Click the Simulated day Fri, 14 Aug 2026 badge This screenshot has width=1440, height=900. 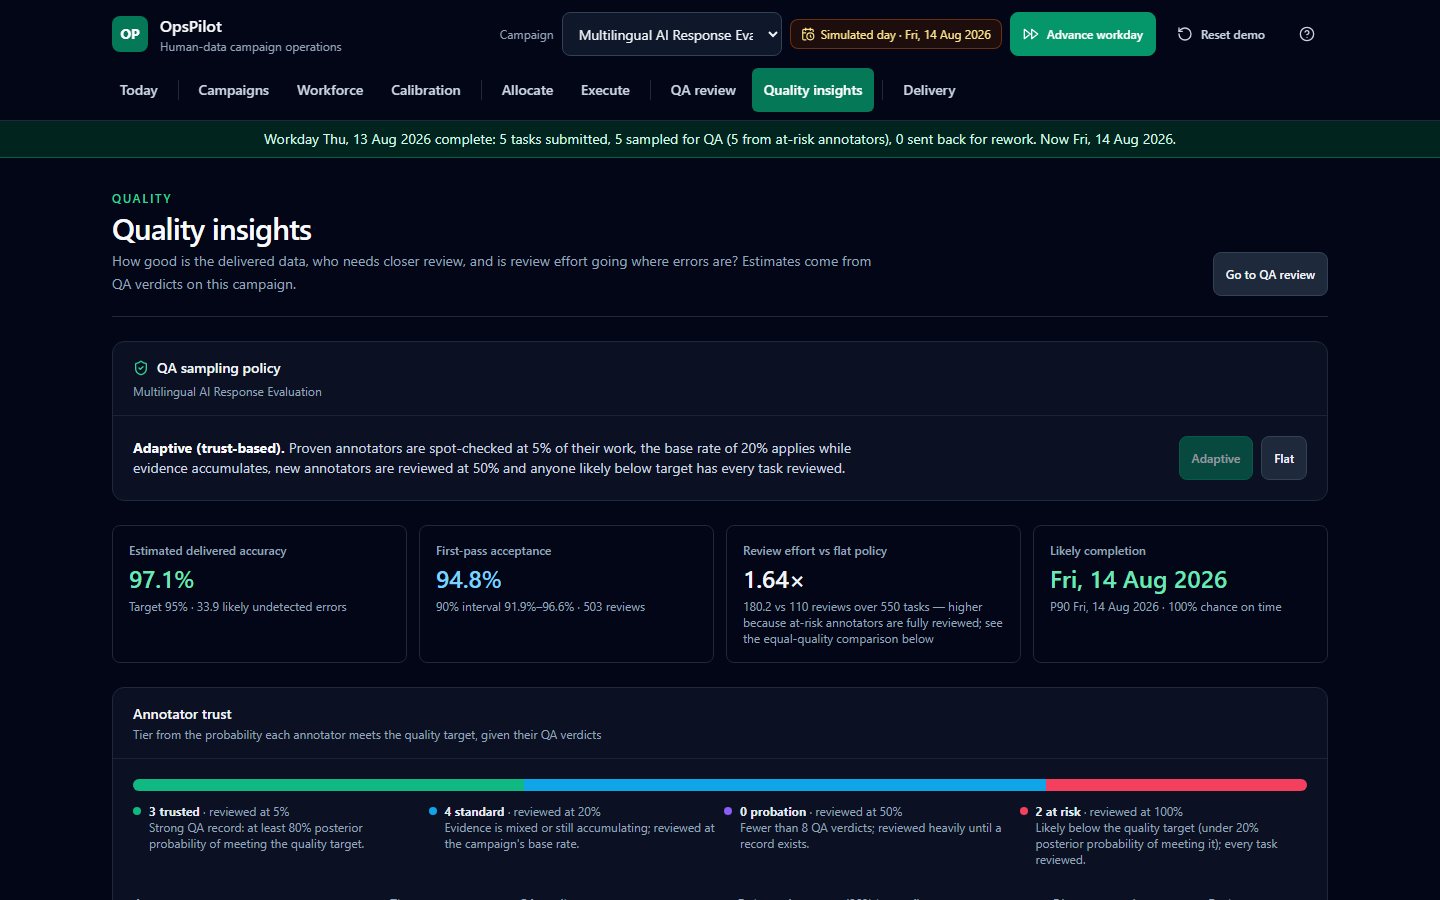[x=896, y=34]
